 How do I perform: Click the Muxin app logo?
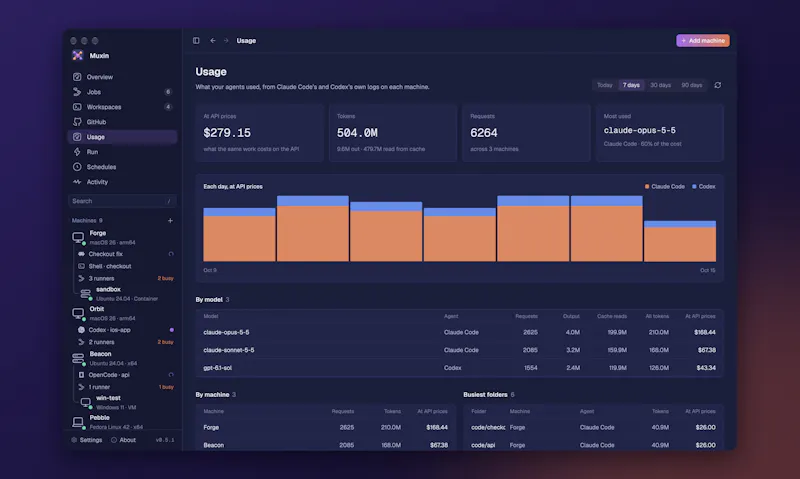78,56
